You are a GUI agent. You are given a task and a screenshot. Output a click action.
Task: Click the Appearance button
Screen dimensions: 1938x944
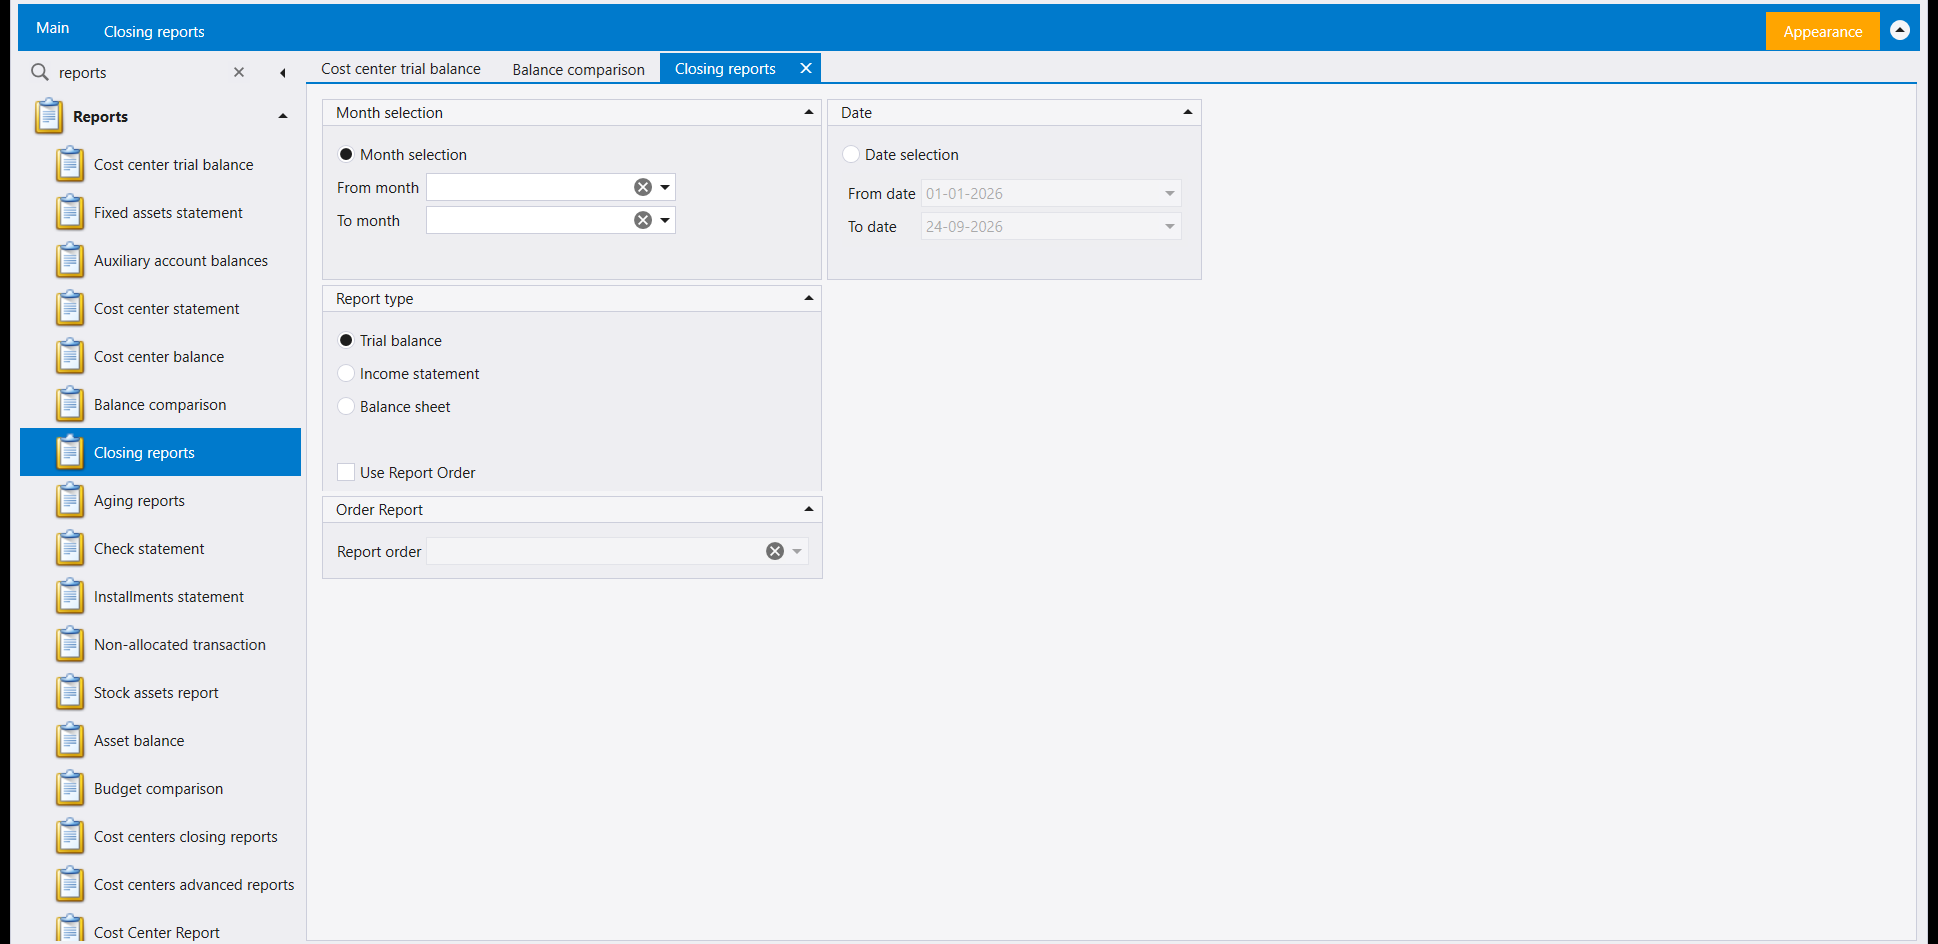click(1822, 31)
